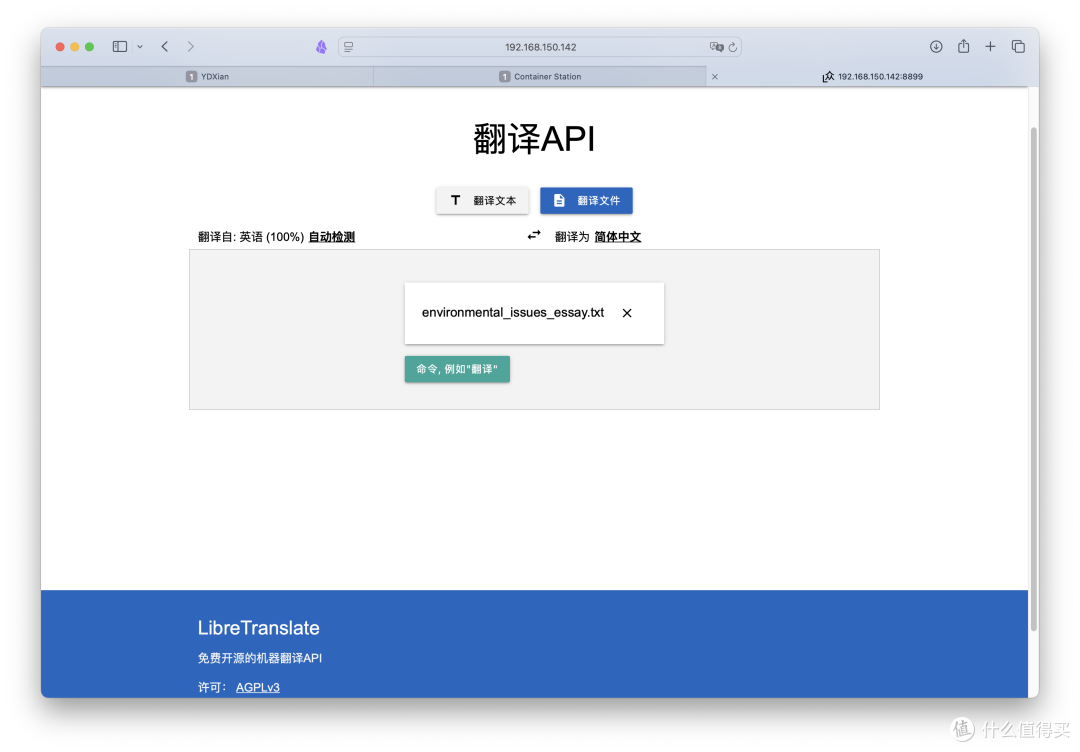Viewport: 1080px width, 752px height.
Task: Remove environmental_issues_essay.txt with the X icon
Action: (x=627, y=313)
